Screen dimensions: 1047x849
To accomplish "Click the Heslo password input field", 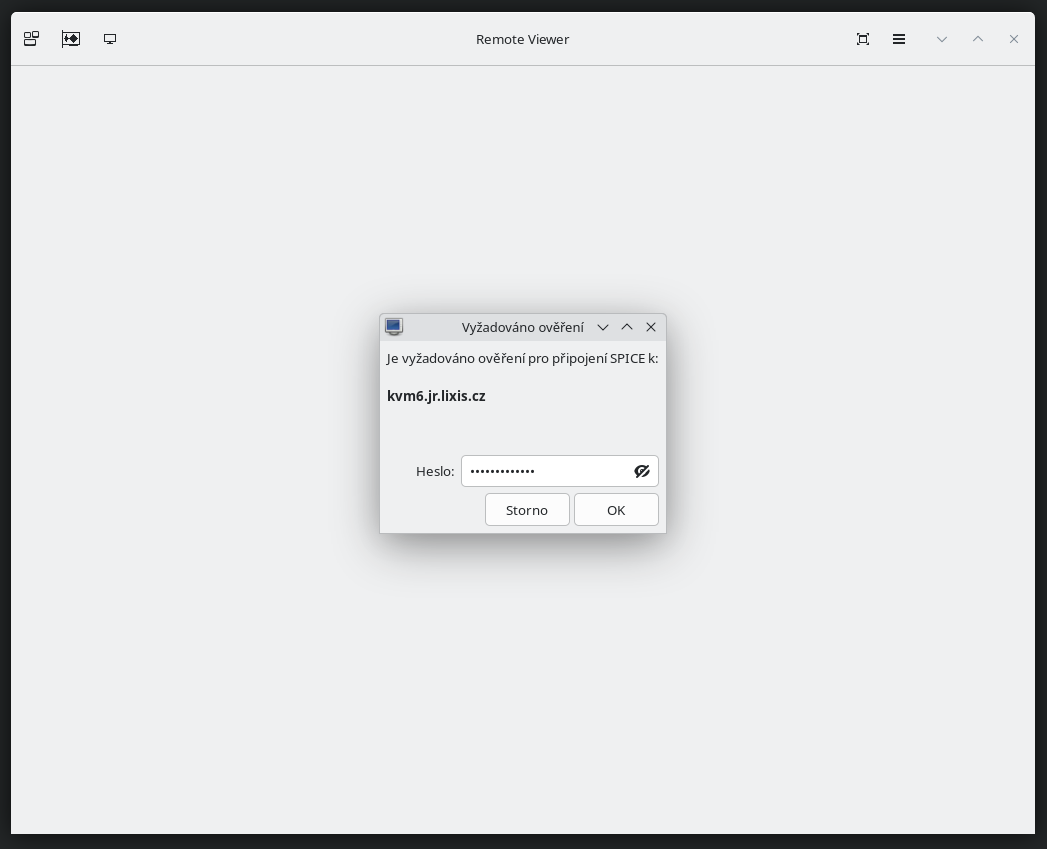I will [545, 471].
